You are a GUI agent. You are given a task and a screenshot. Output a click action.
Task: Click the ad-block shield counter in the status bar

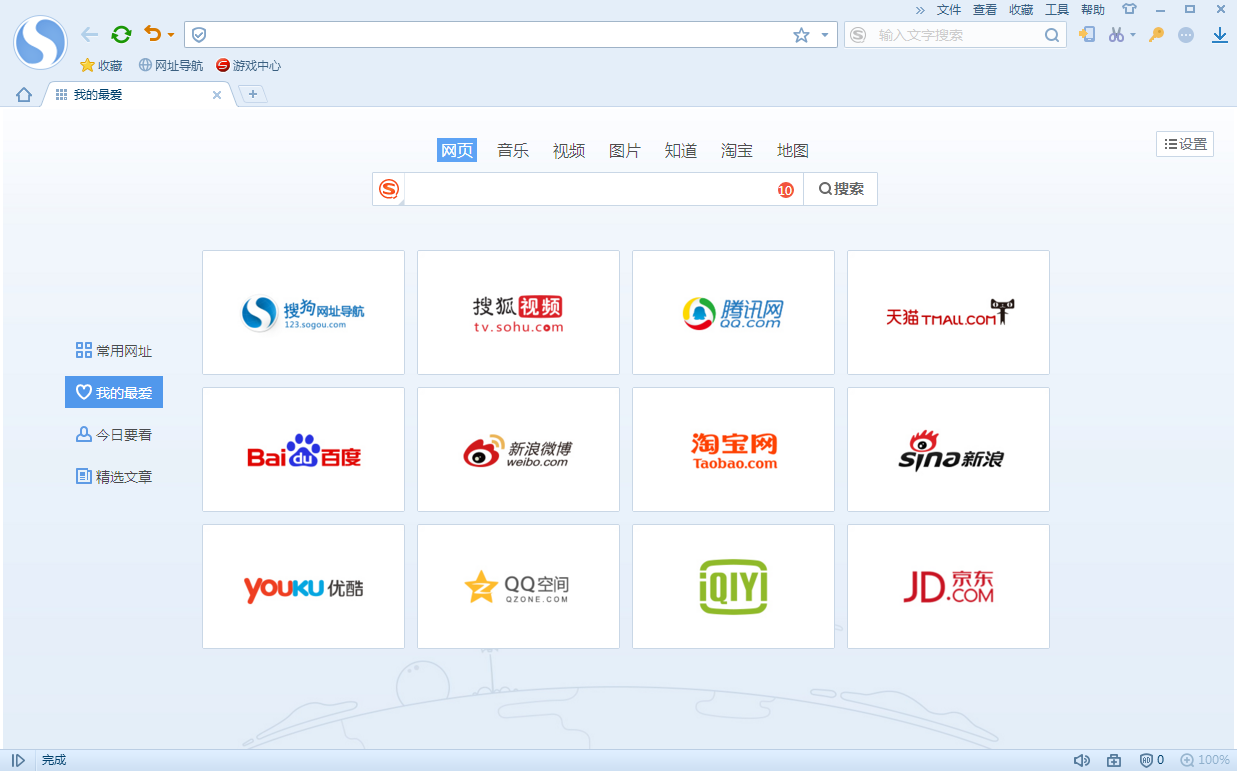pos(1152,760)
